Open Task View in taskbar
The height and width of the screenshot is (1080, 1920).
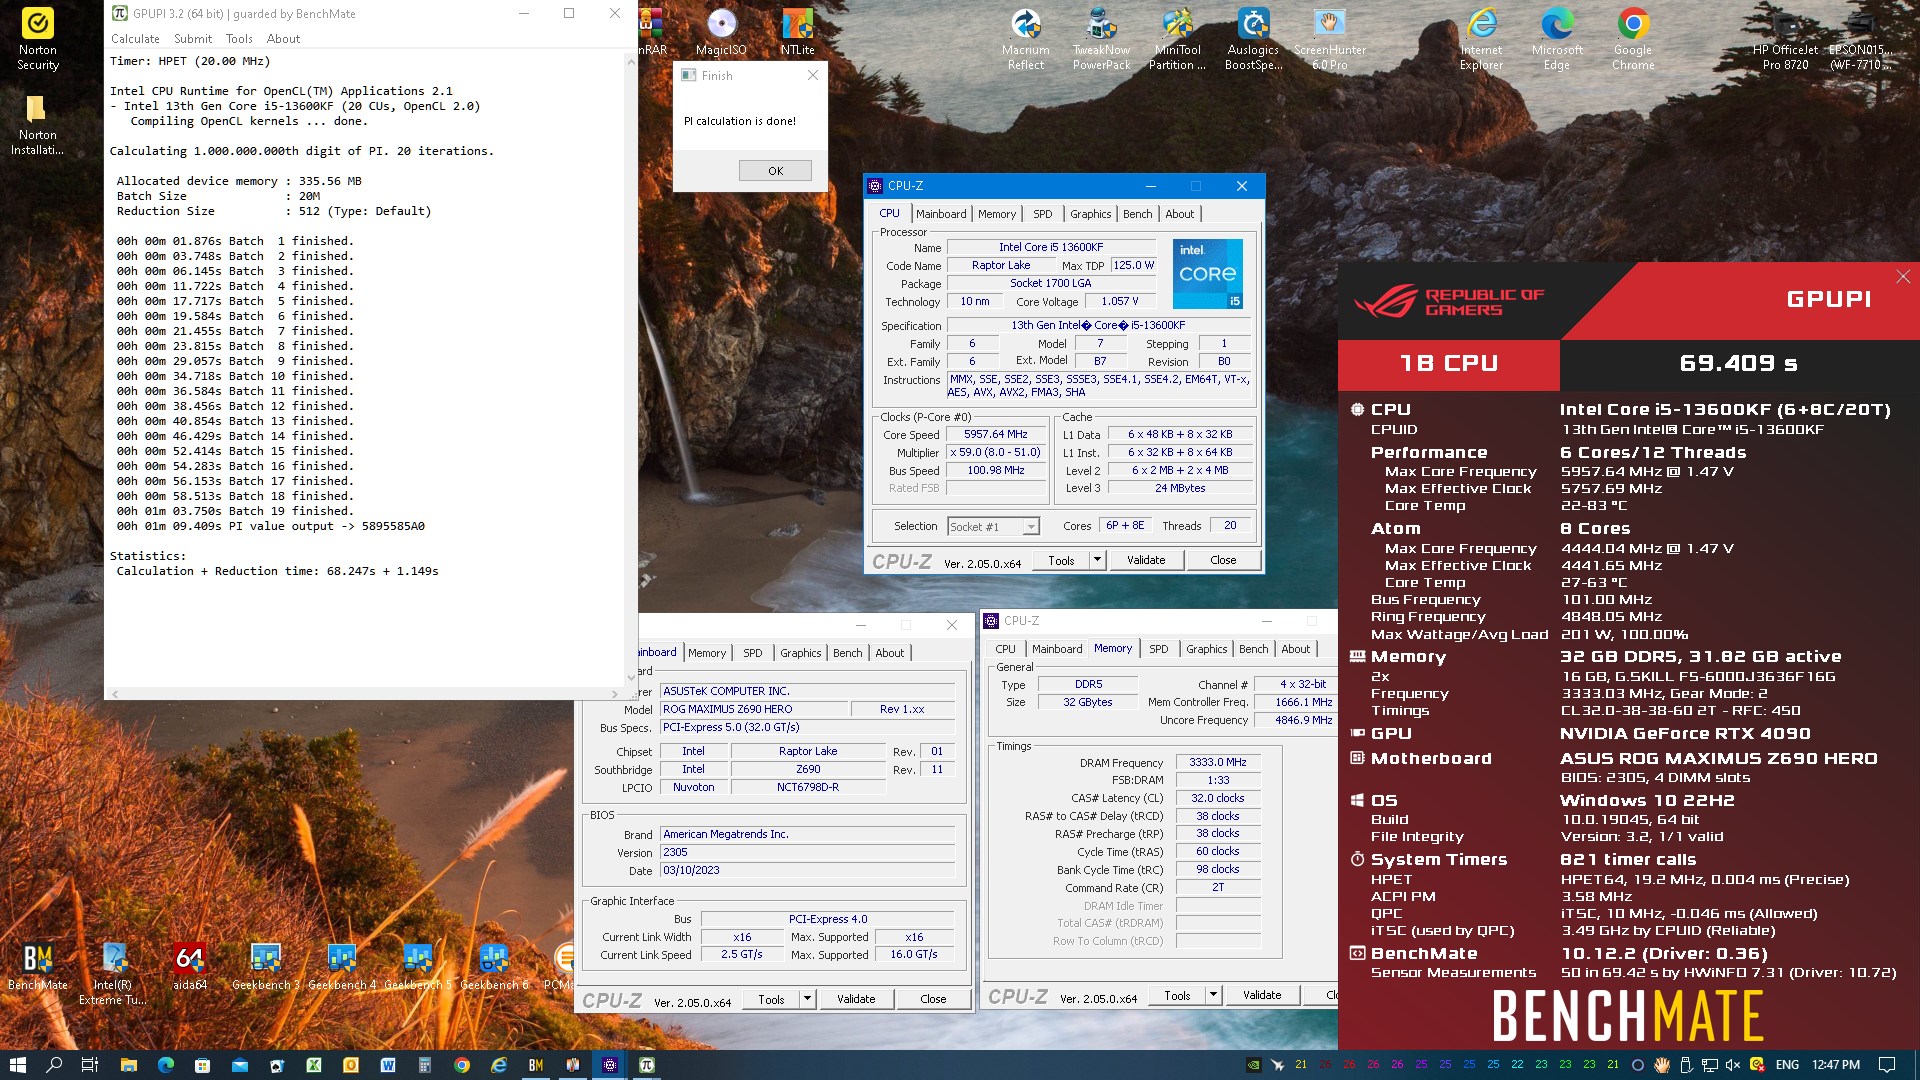tap(90, 1065)
